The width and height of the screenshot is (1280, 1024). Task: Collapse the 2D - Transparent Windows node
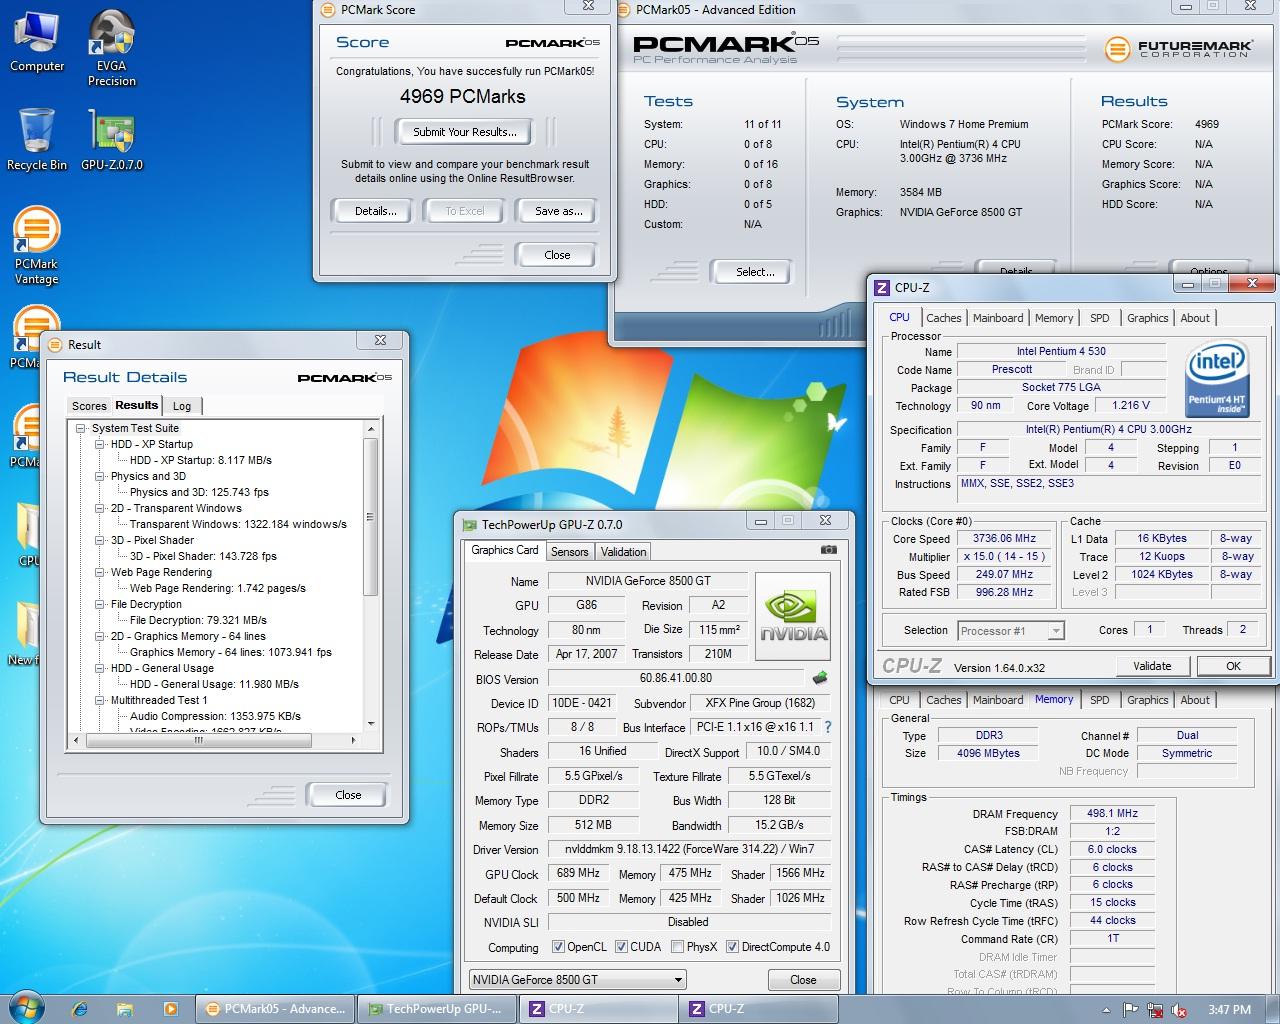pos(99,508)
